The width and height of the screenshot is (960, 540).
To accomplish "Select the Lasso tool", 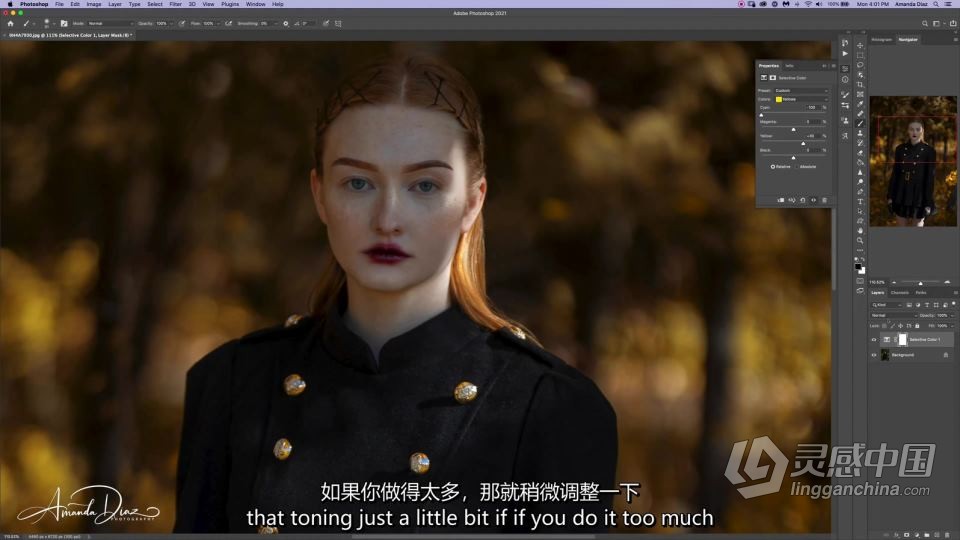I will click(860, 65).
